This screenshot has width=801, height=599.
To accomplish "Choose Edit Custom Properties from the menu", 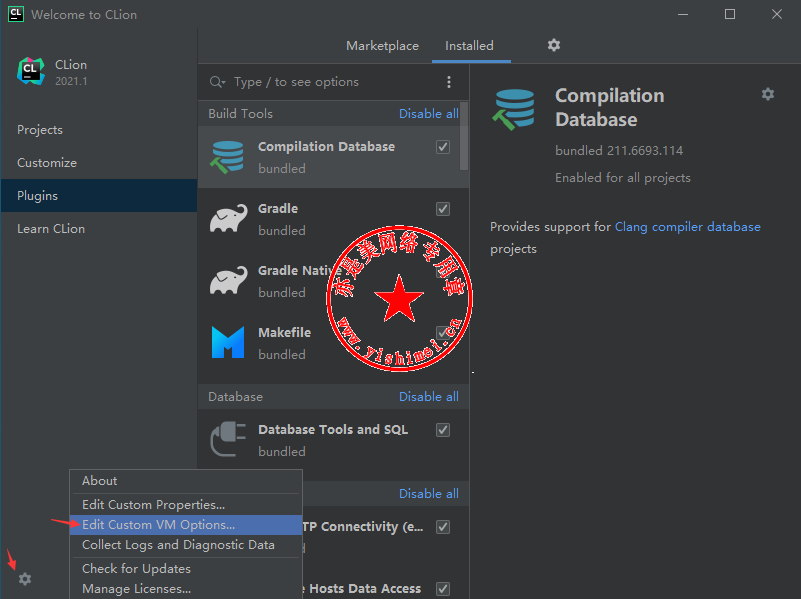I will point(186,505).
